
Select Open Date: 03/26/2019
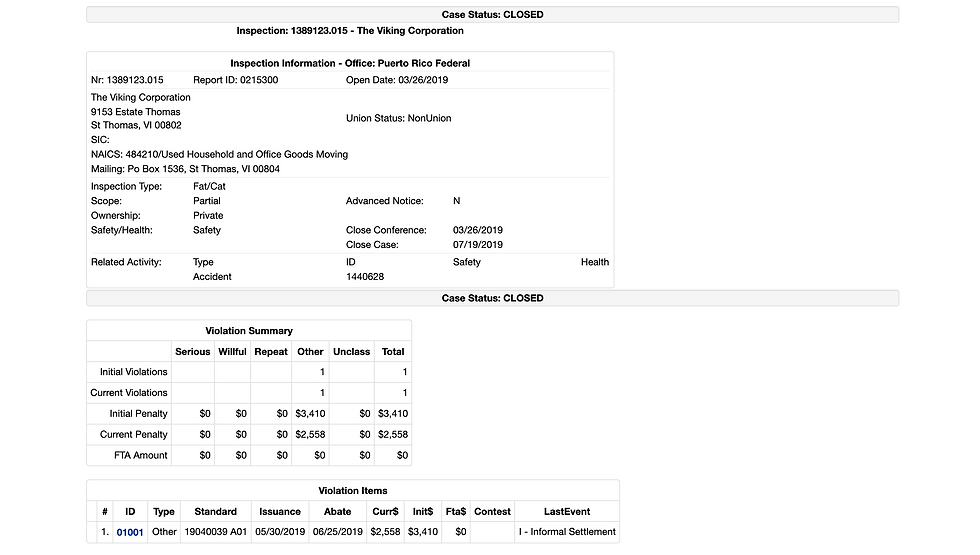pyautogui.click(x=397, y=80)
